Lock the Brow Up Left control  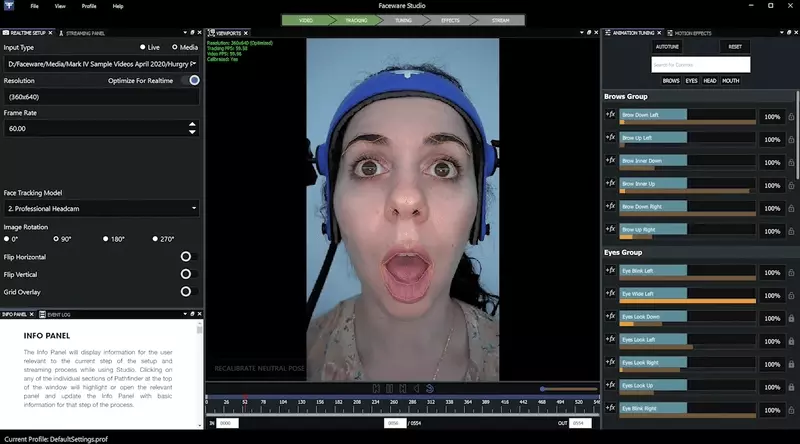click(x=791, y=140)
